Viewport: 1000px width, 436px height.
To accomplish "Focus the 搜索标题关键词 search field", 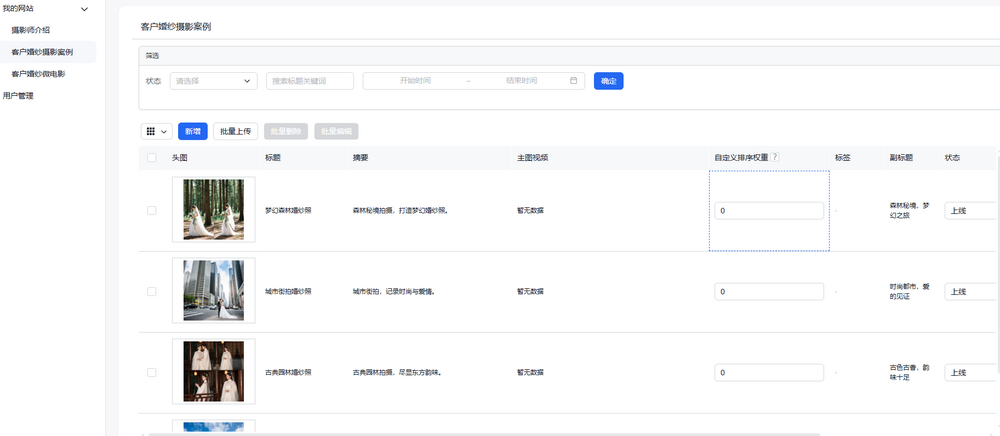I will (310, 81).
